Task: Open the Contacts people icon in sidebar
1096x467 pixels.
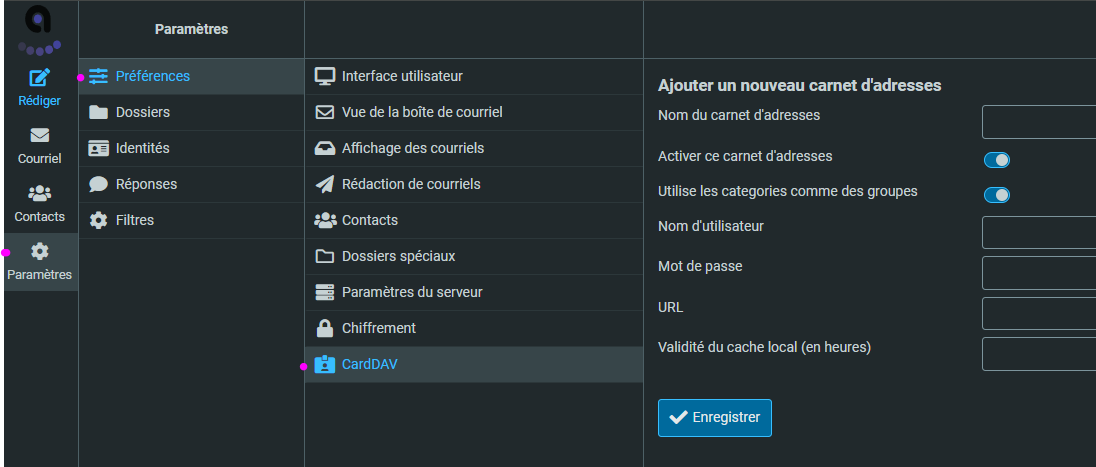Action: point(40,194)
